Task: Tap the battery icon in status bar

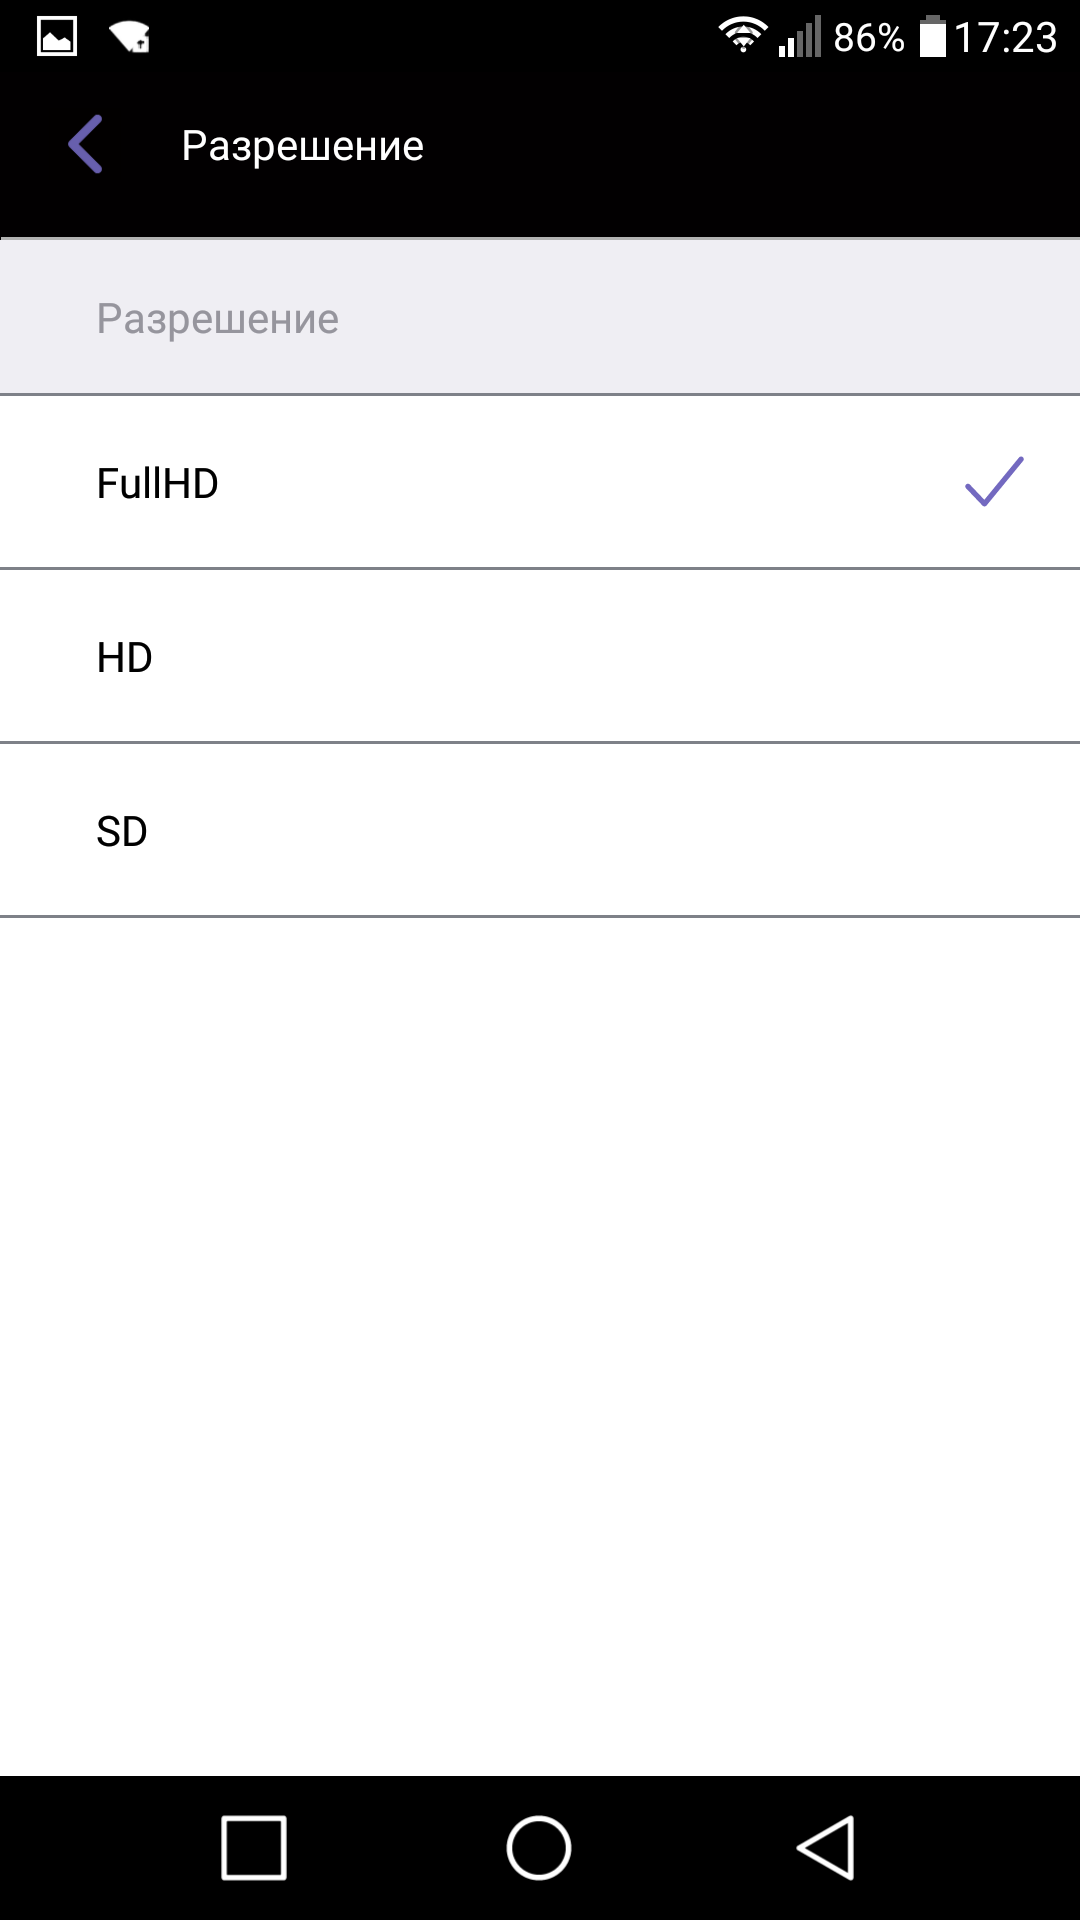Action: (x=932, y=37)
